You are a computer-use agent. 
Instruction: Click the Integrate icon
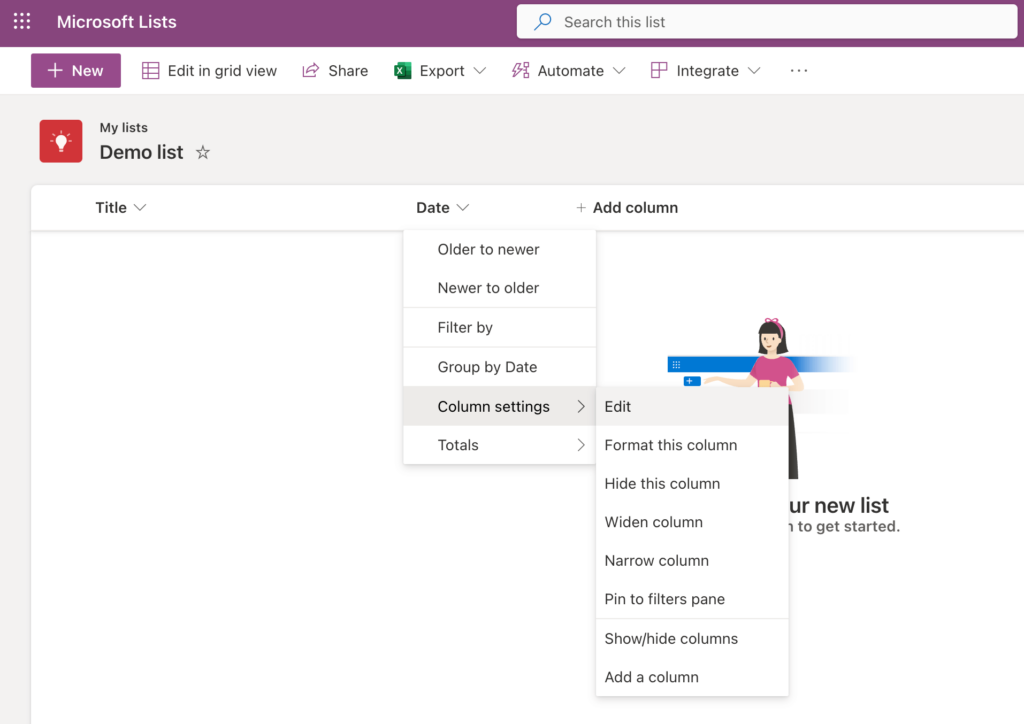click(x=659, y=71)
